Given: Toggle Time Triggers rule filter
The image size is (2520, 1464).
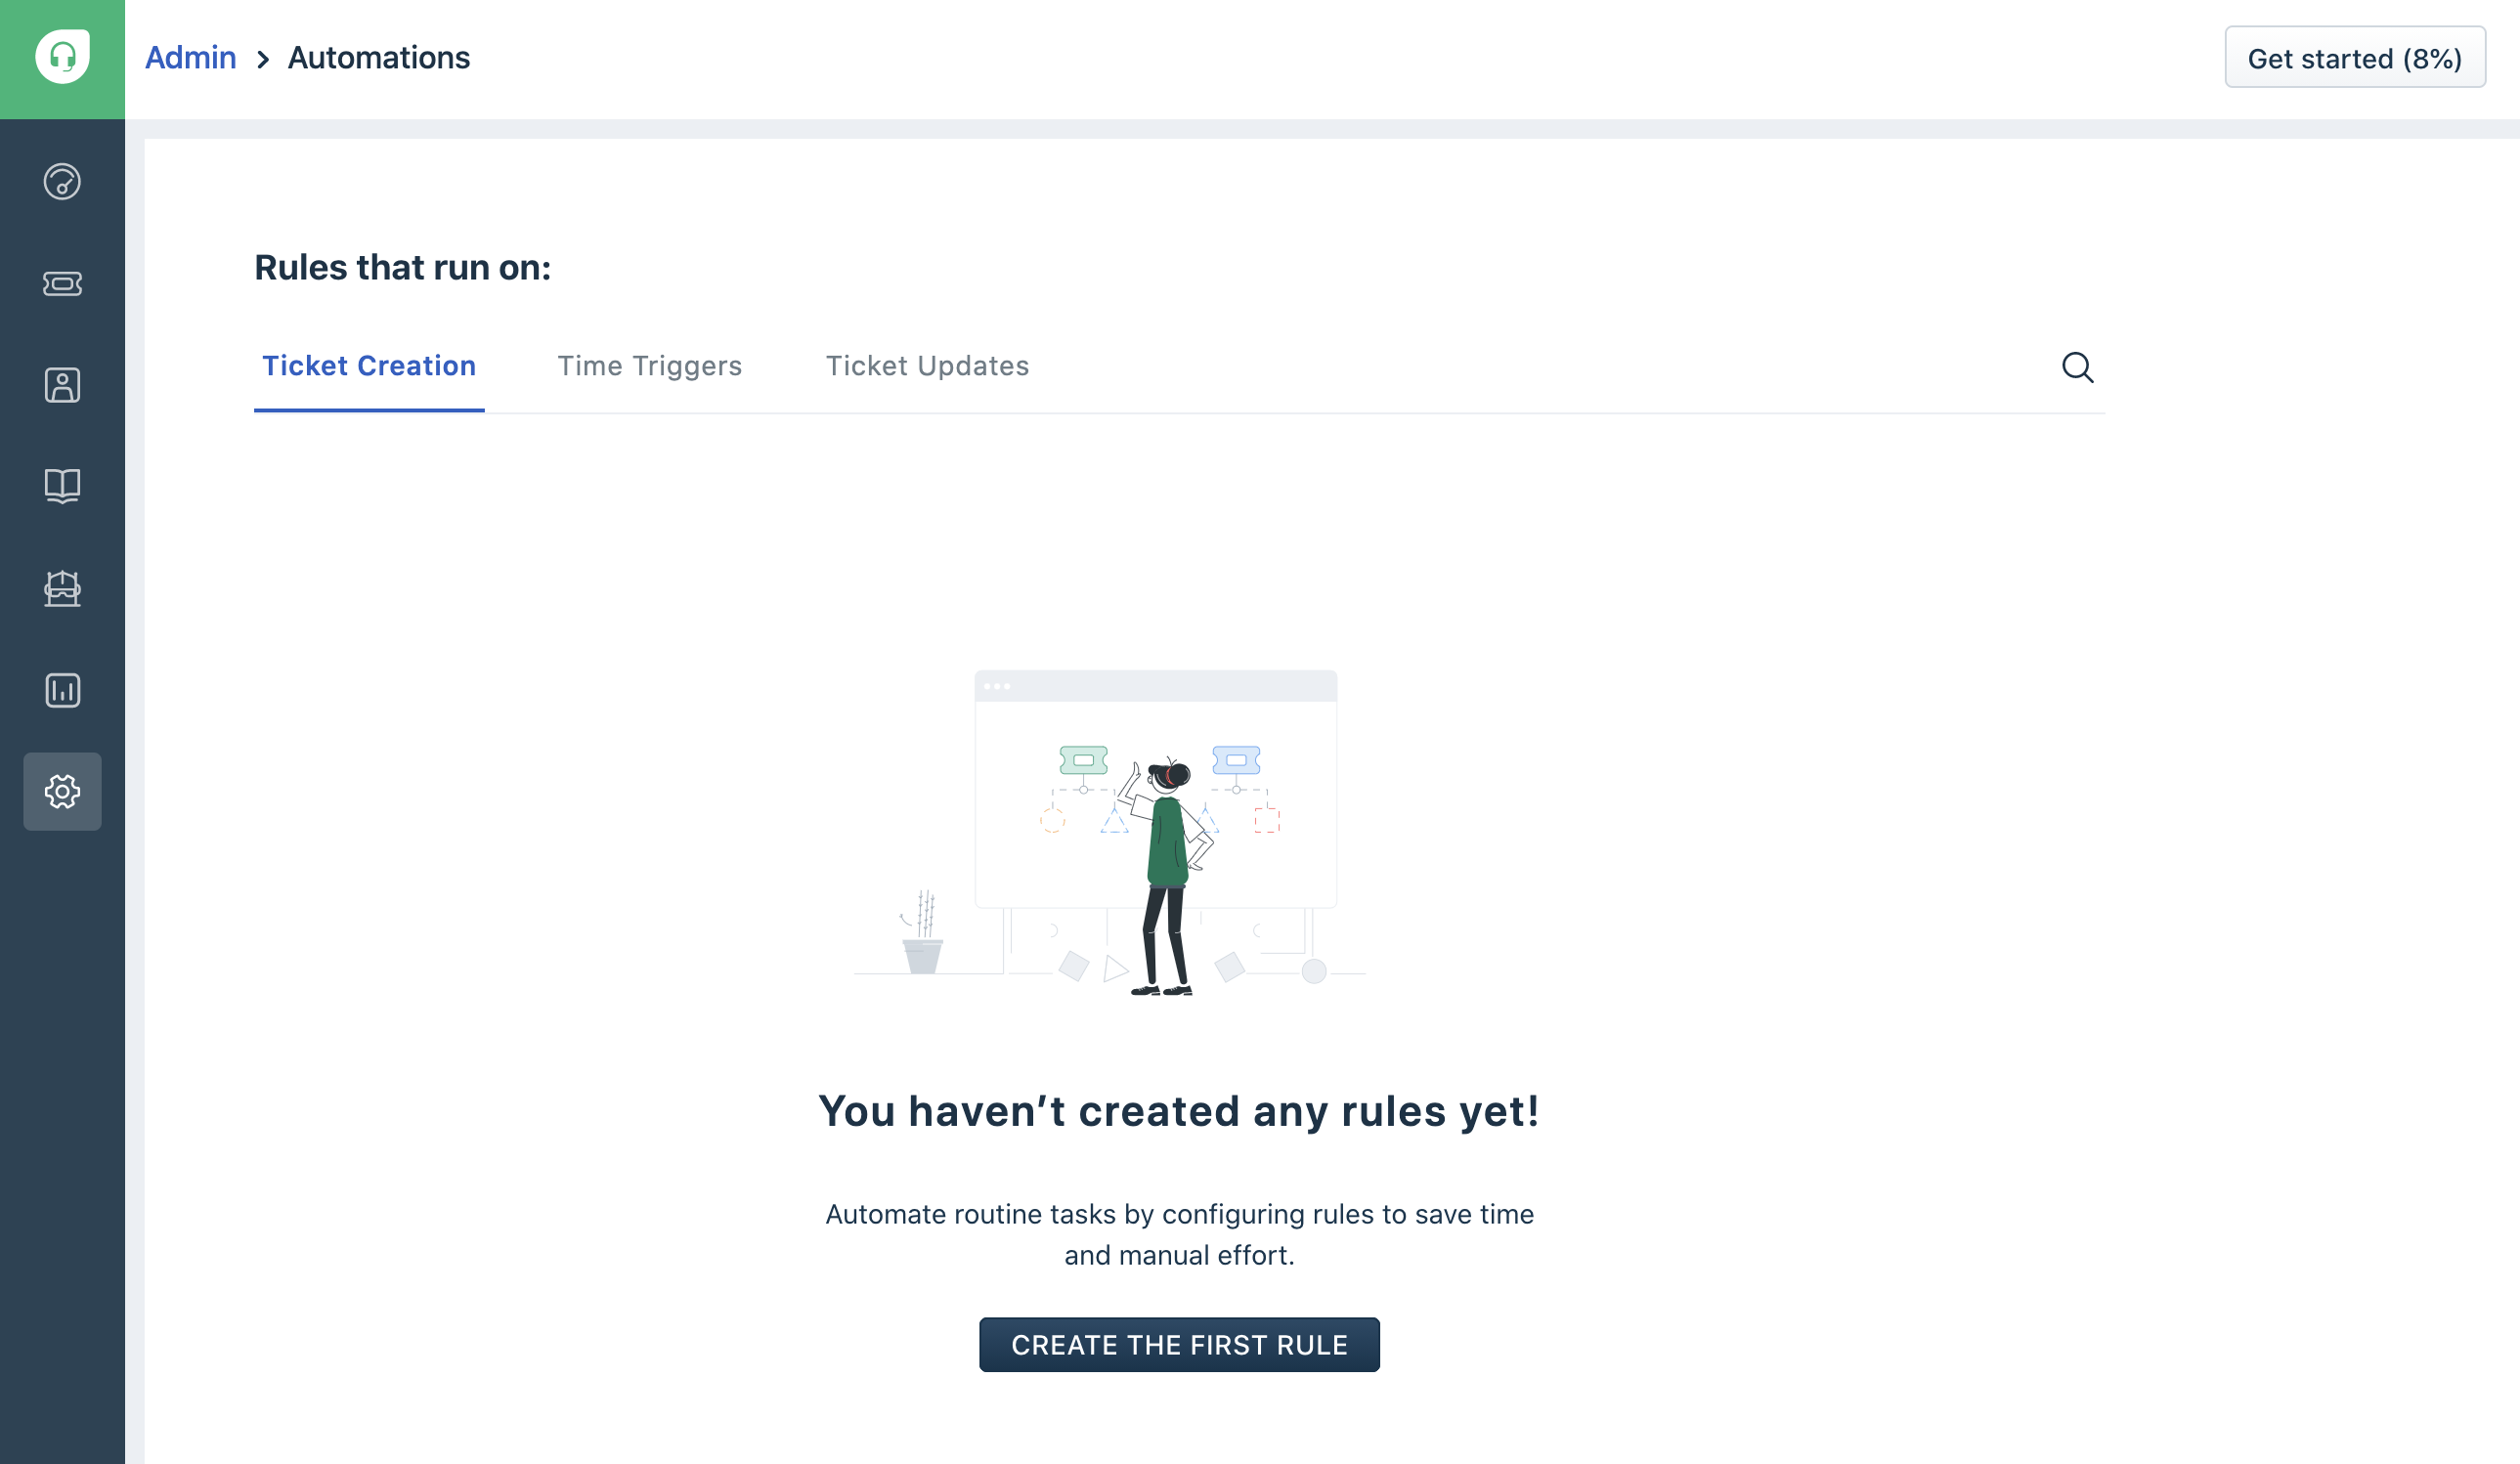Looking at the screenshot, I should tap(650, 366).
